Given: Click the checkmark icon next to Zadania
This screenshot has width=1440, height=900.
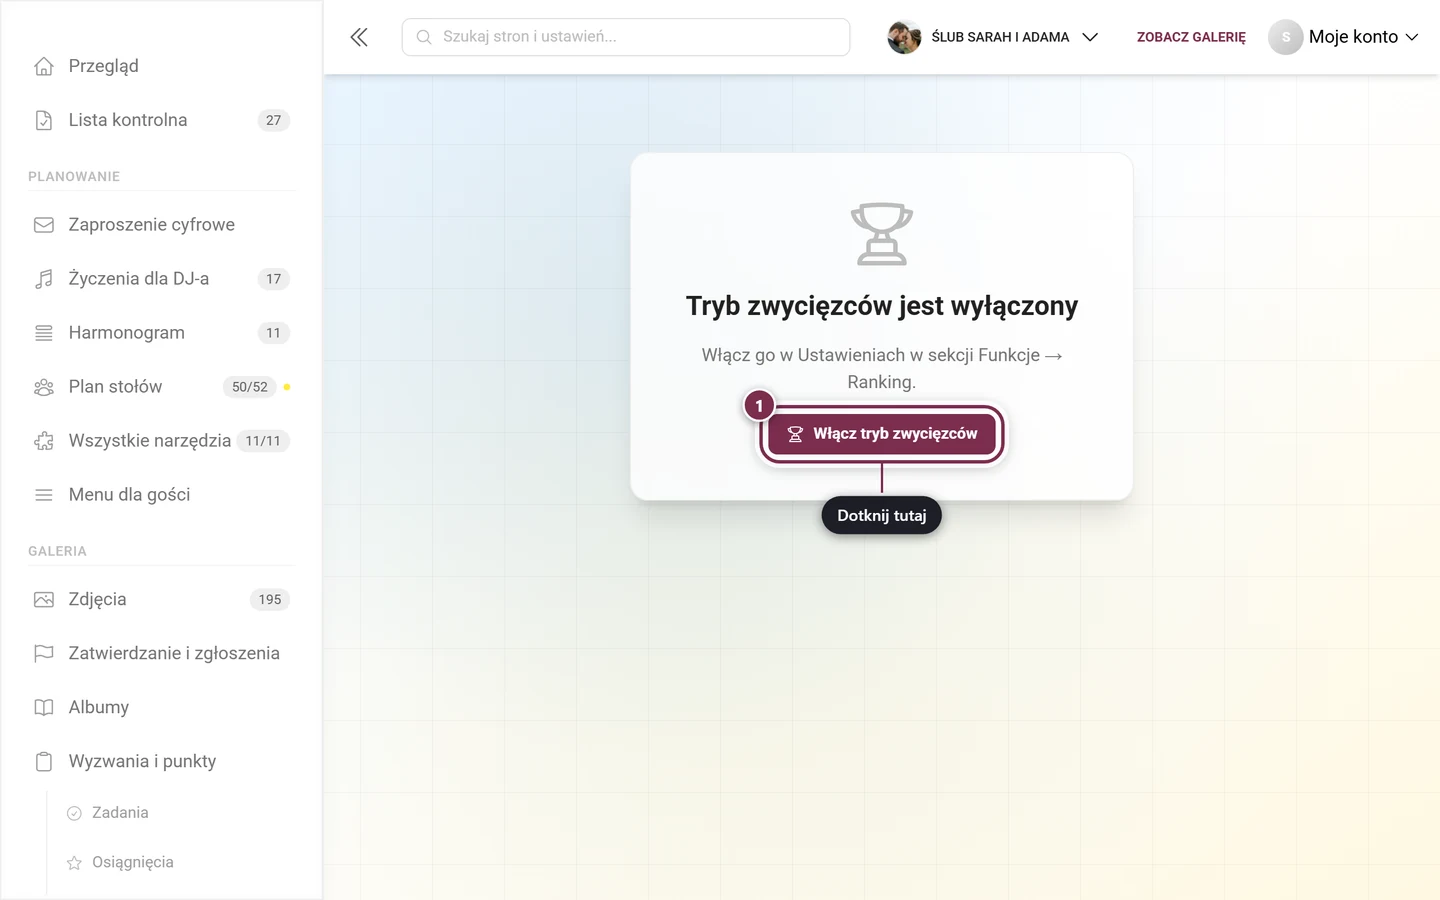Looking at the screenshot, I should point(74,813).
